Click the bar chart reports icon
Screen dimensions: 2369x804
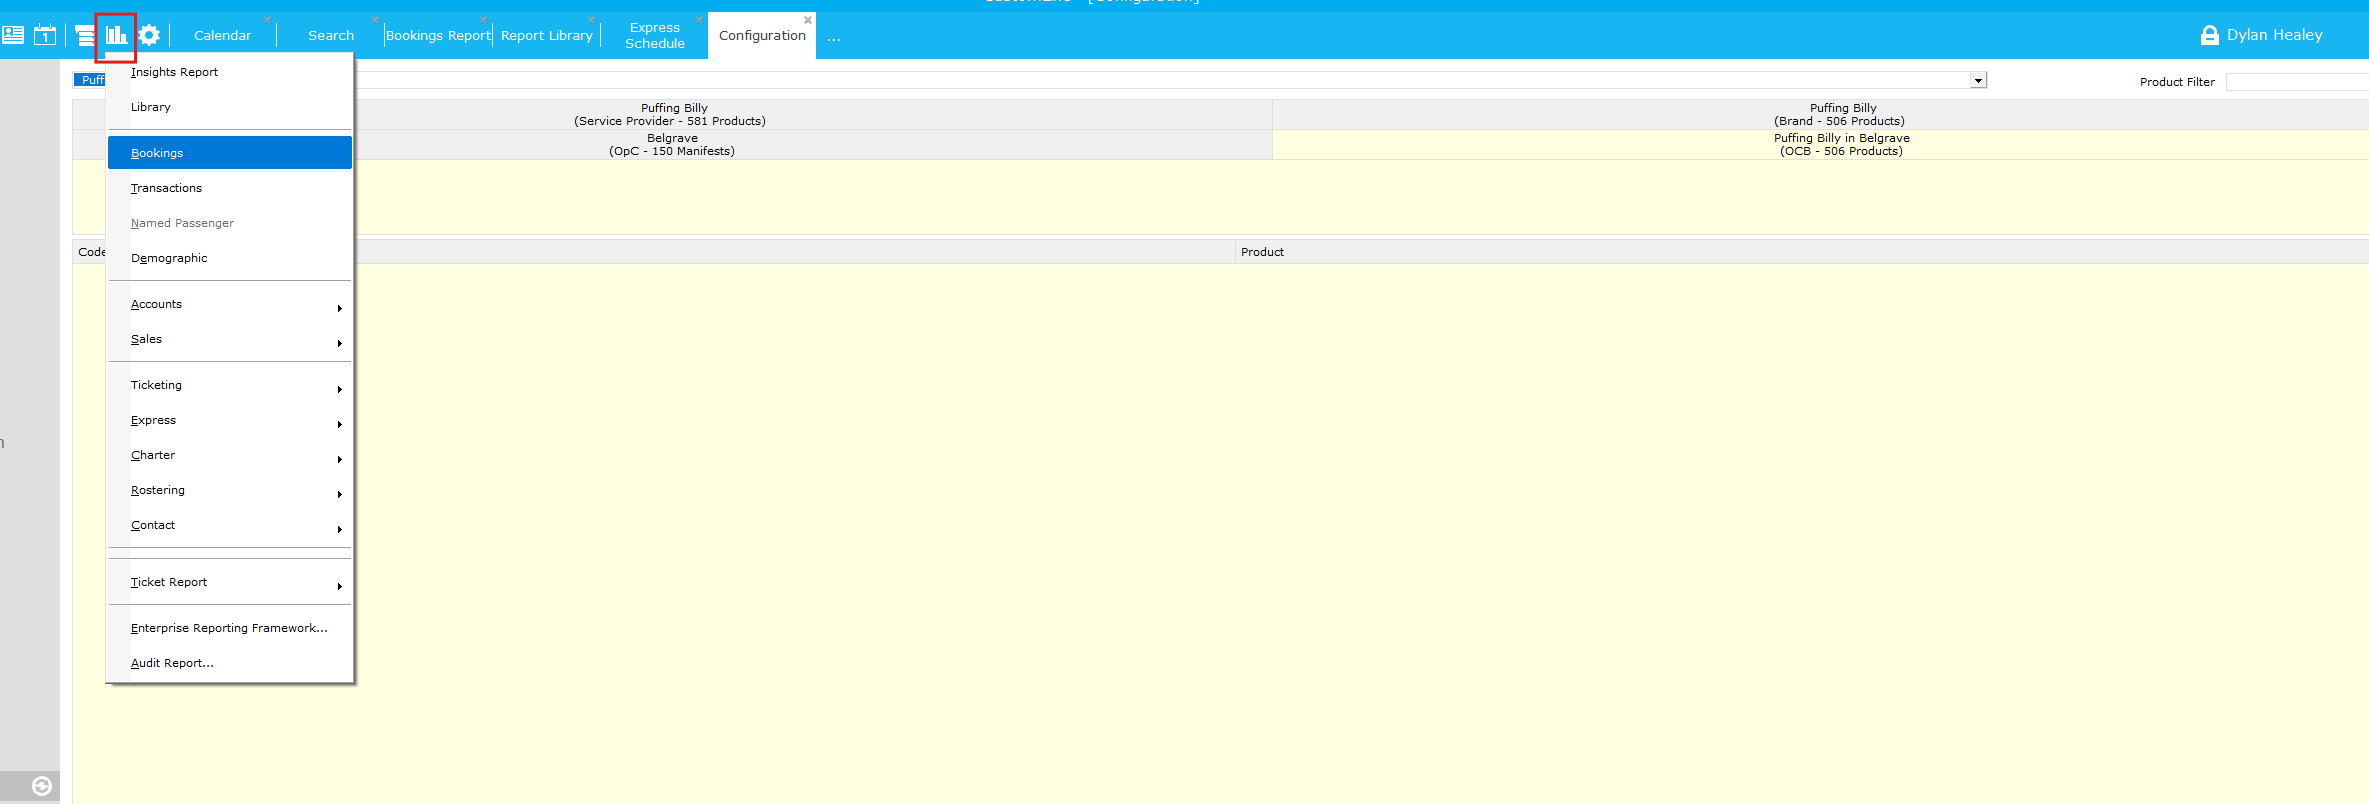117,35
